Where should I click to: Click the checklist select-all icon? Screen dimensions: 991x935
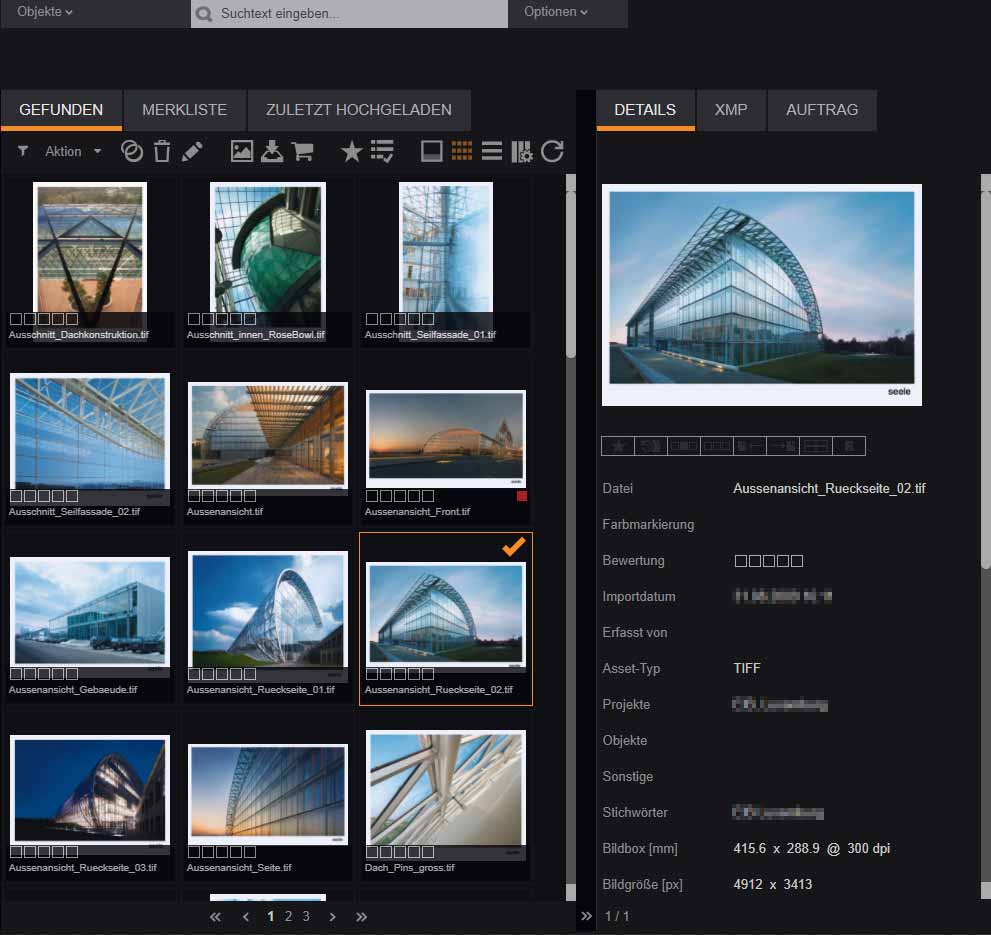pos(382,152)
